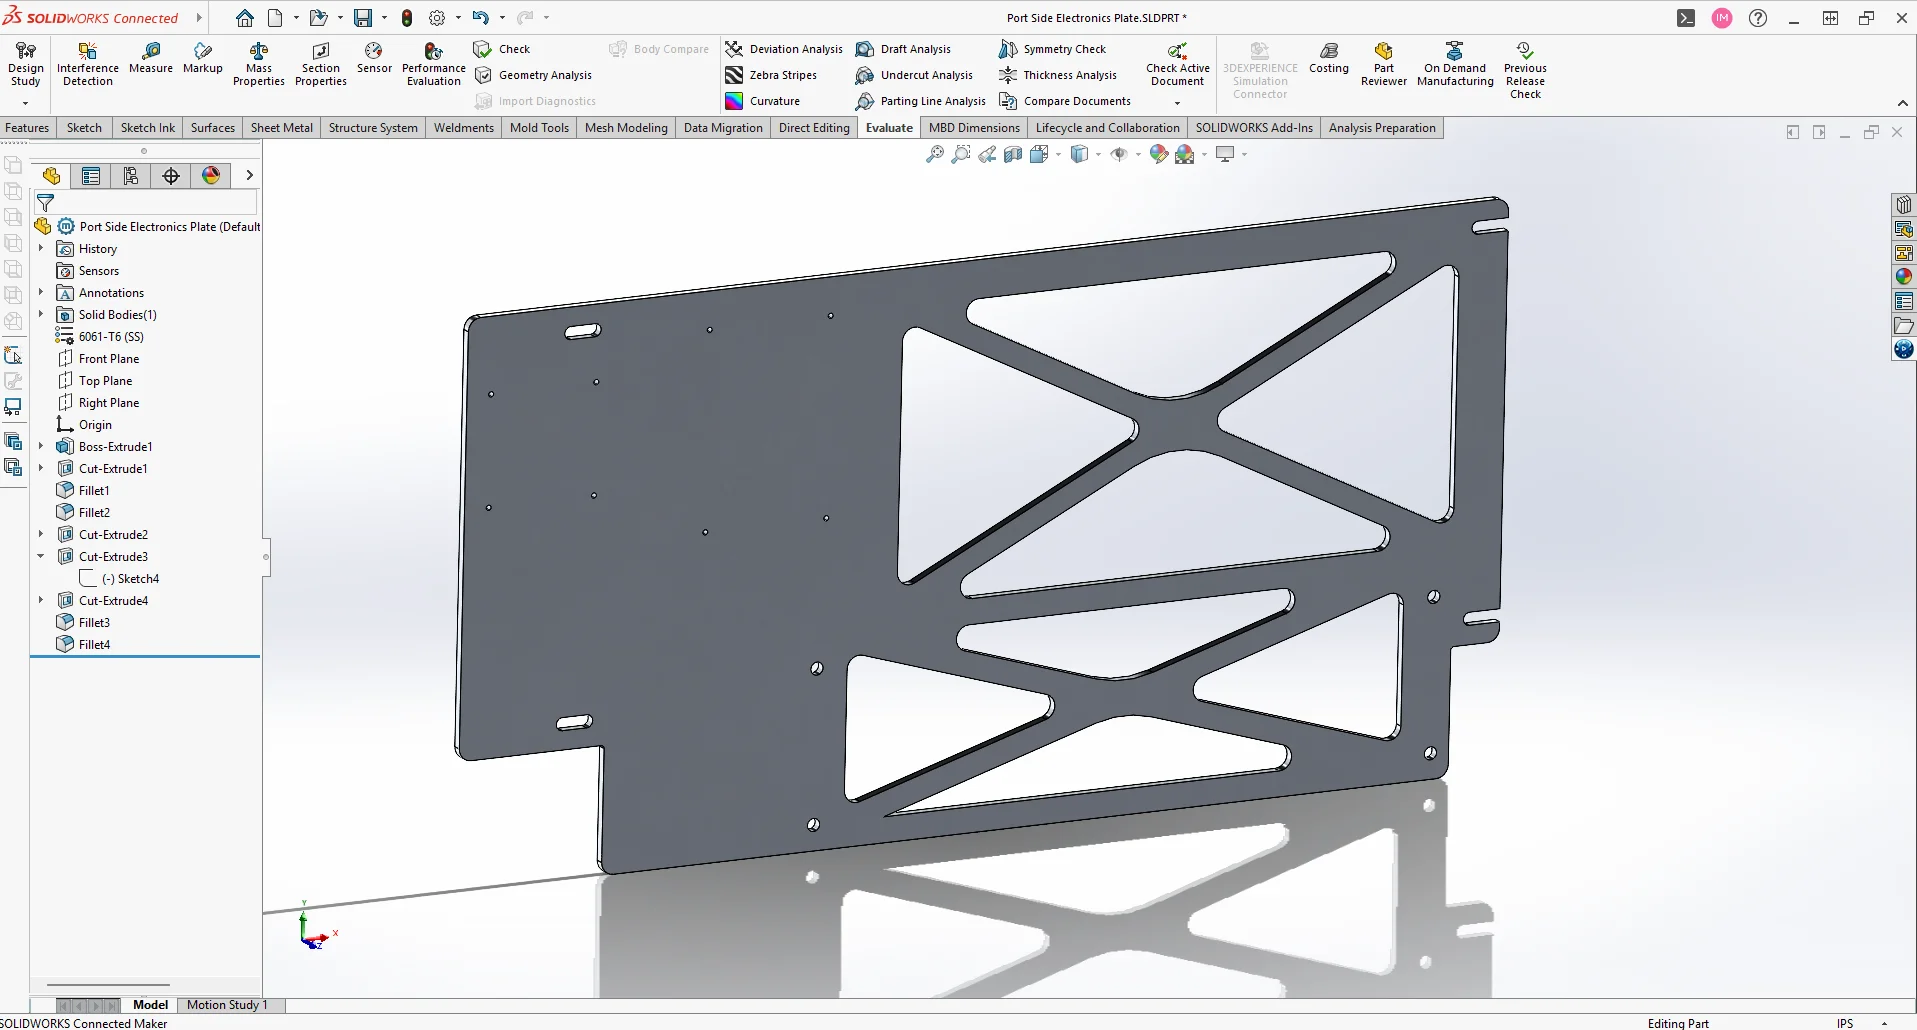Viewport: 1917px width, 1030px height.
Task: Open the Appearances color ball panel
Action: tap(1903, 277)
